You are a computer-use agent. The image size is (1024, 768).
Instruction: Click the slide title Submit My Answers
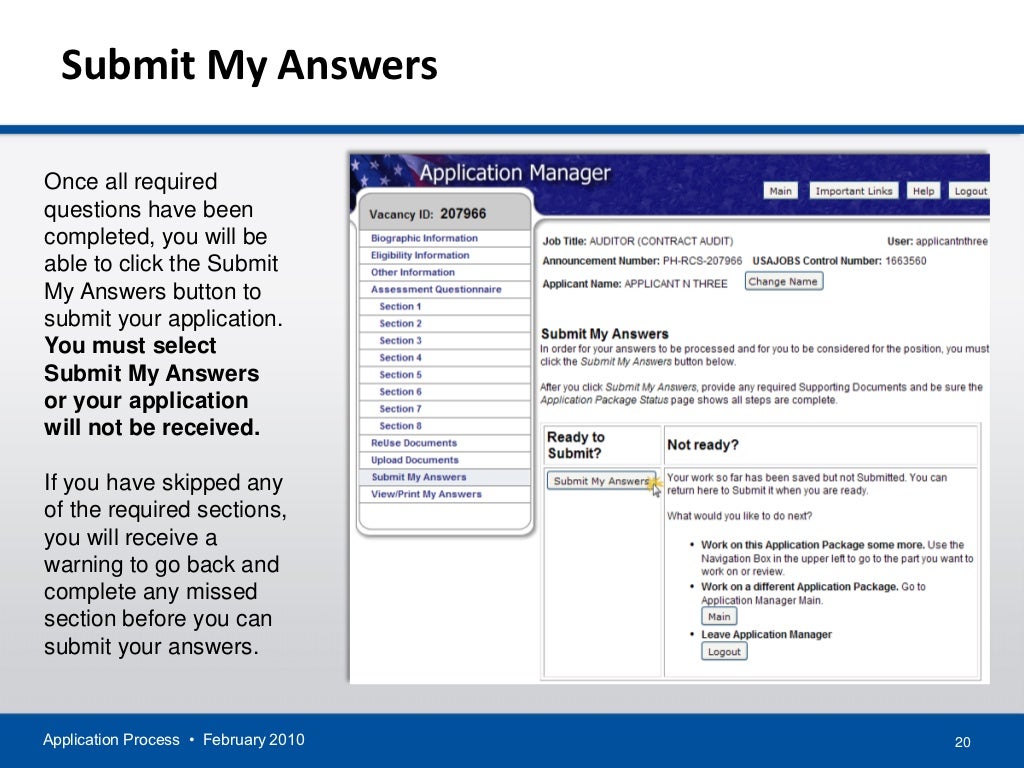249,65
